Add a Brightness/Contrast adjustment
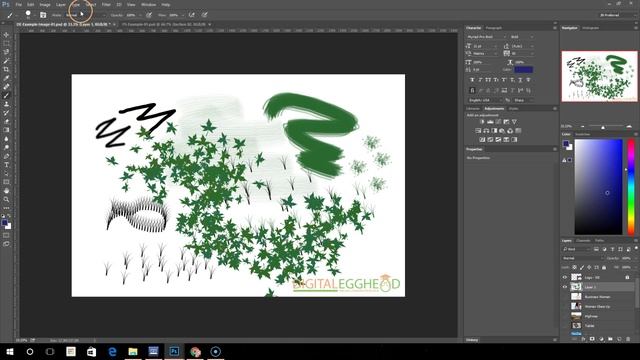Screen dimensions: 640x360 482,122
